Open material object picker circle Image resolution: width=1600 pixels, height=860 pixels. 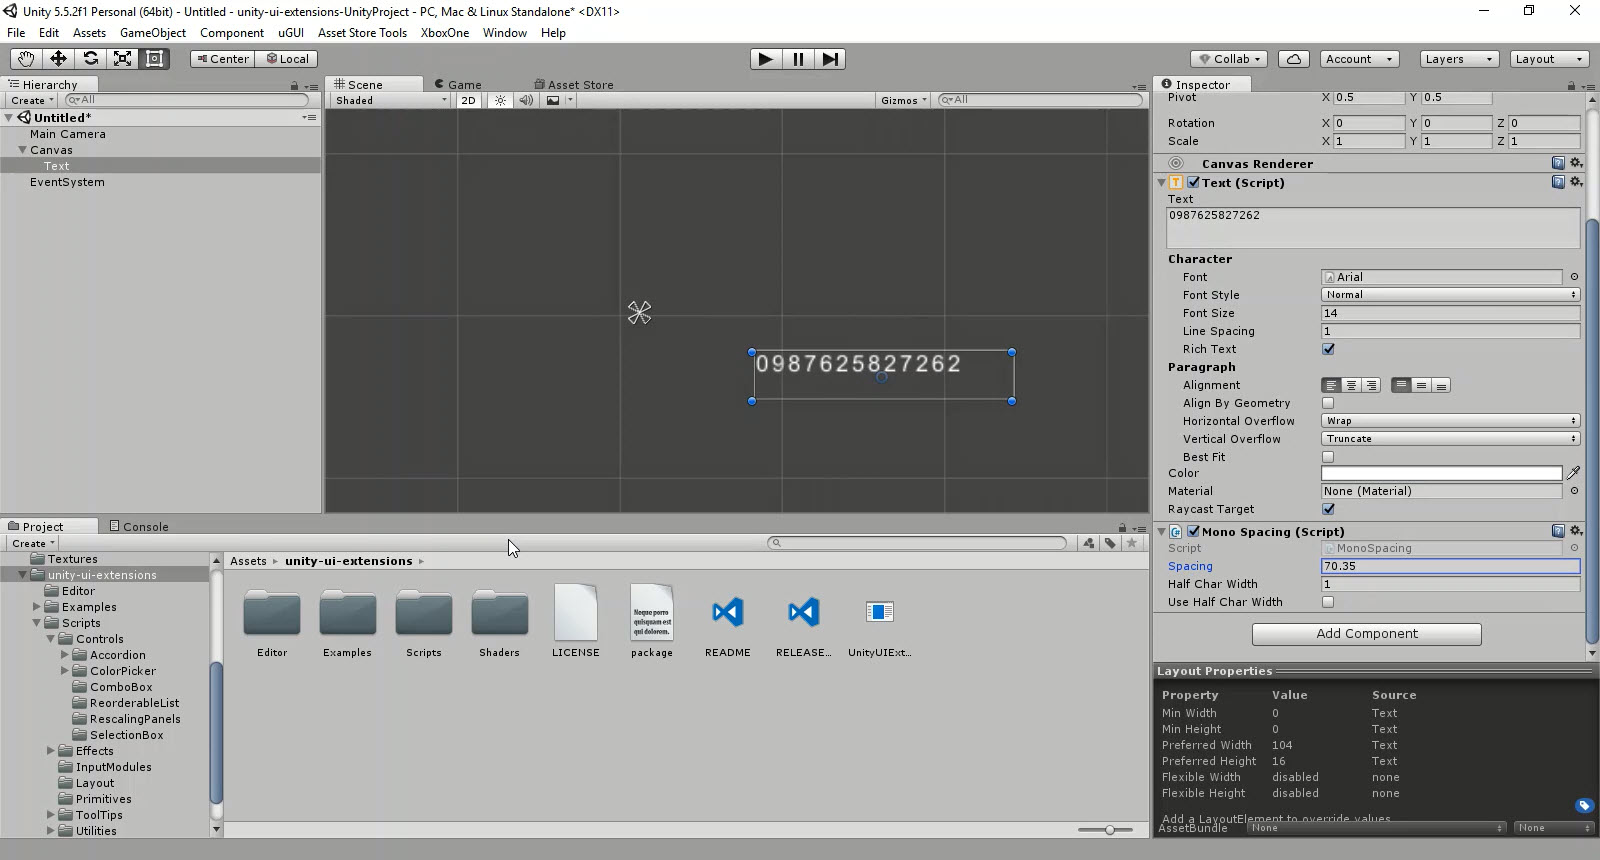[x=1574, y=491]
